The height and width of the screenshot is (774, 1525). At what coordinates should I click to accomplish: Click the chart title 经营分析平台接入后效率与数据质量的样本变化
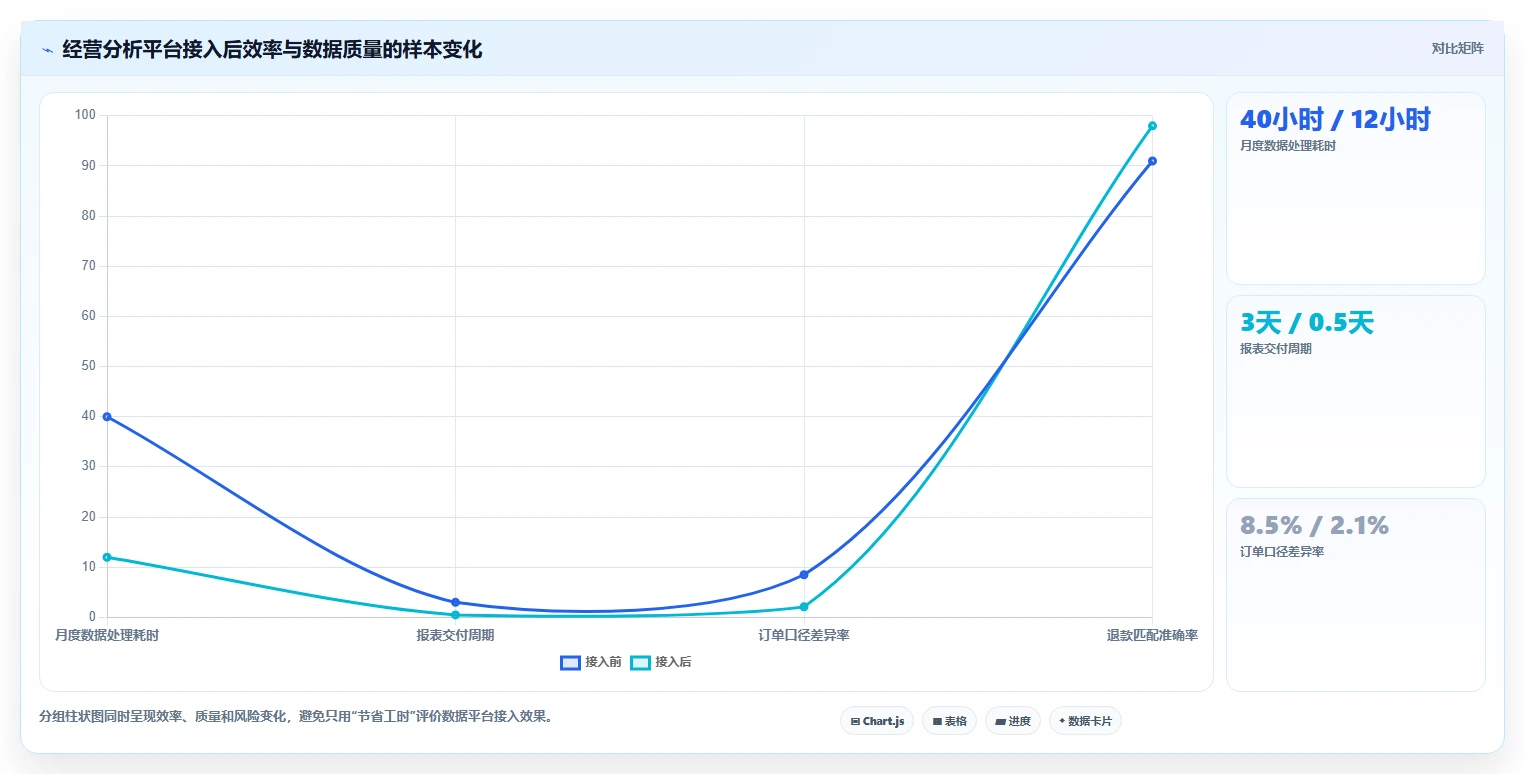[x=272, y=50]
